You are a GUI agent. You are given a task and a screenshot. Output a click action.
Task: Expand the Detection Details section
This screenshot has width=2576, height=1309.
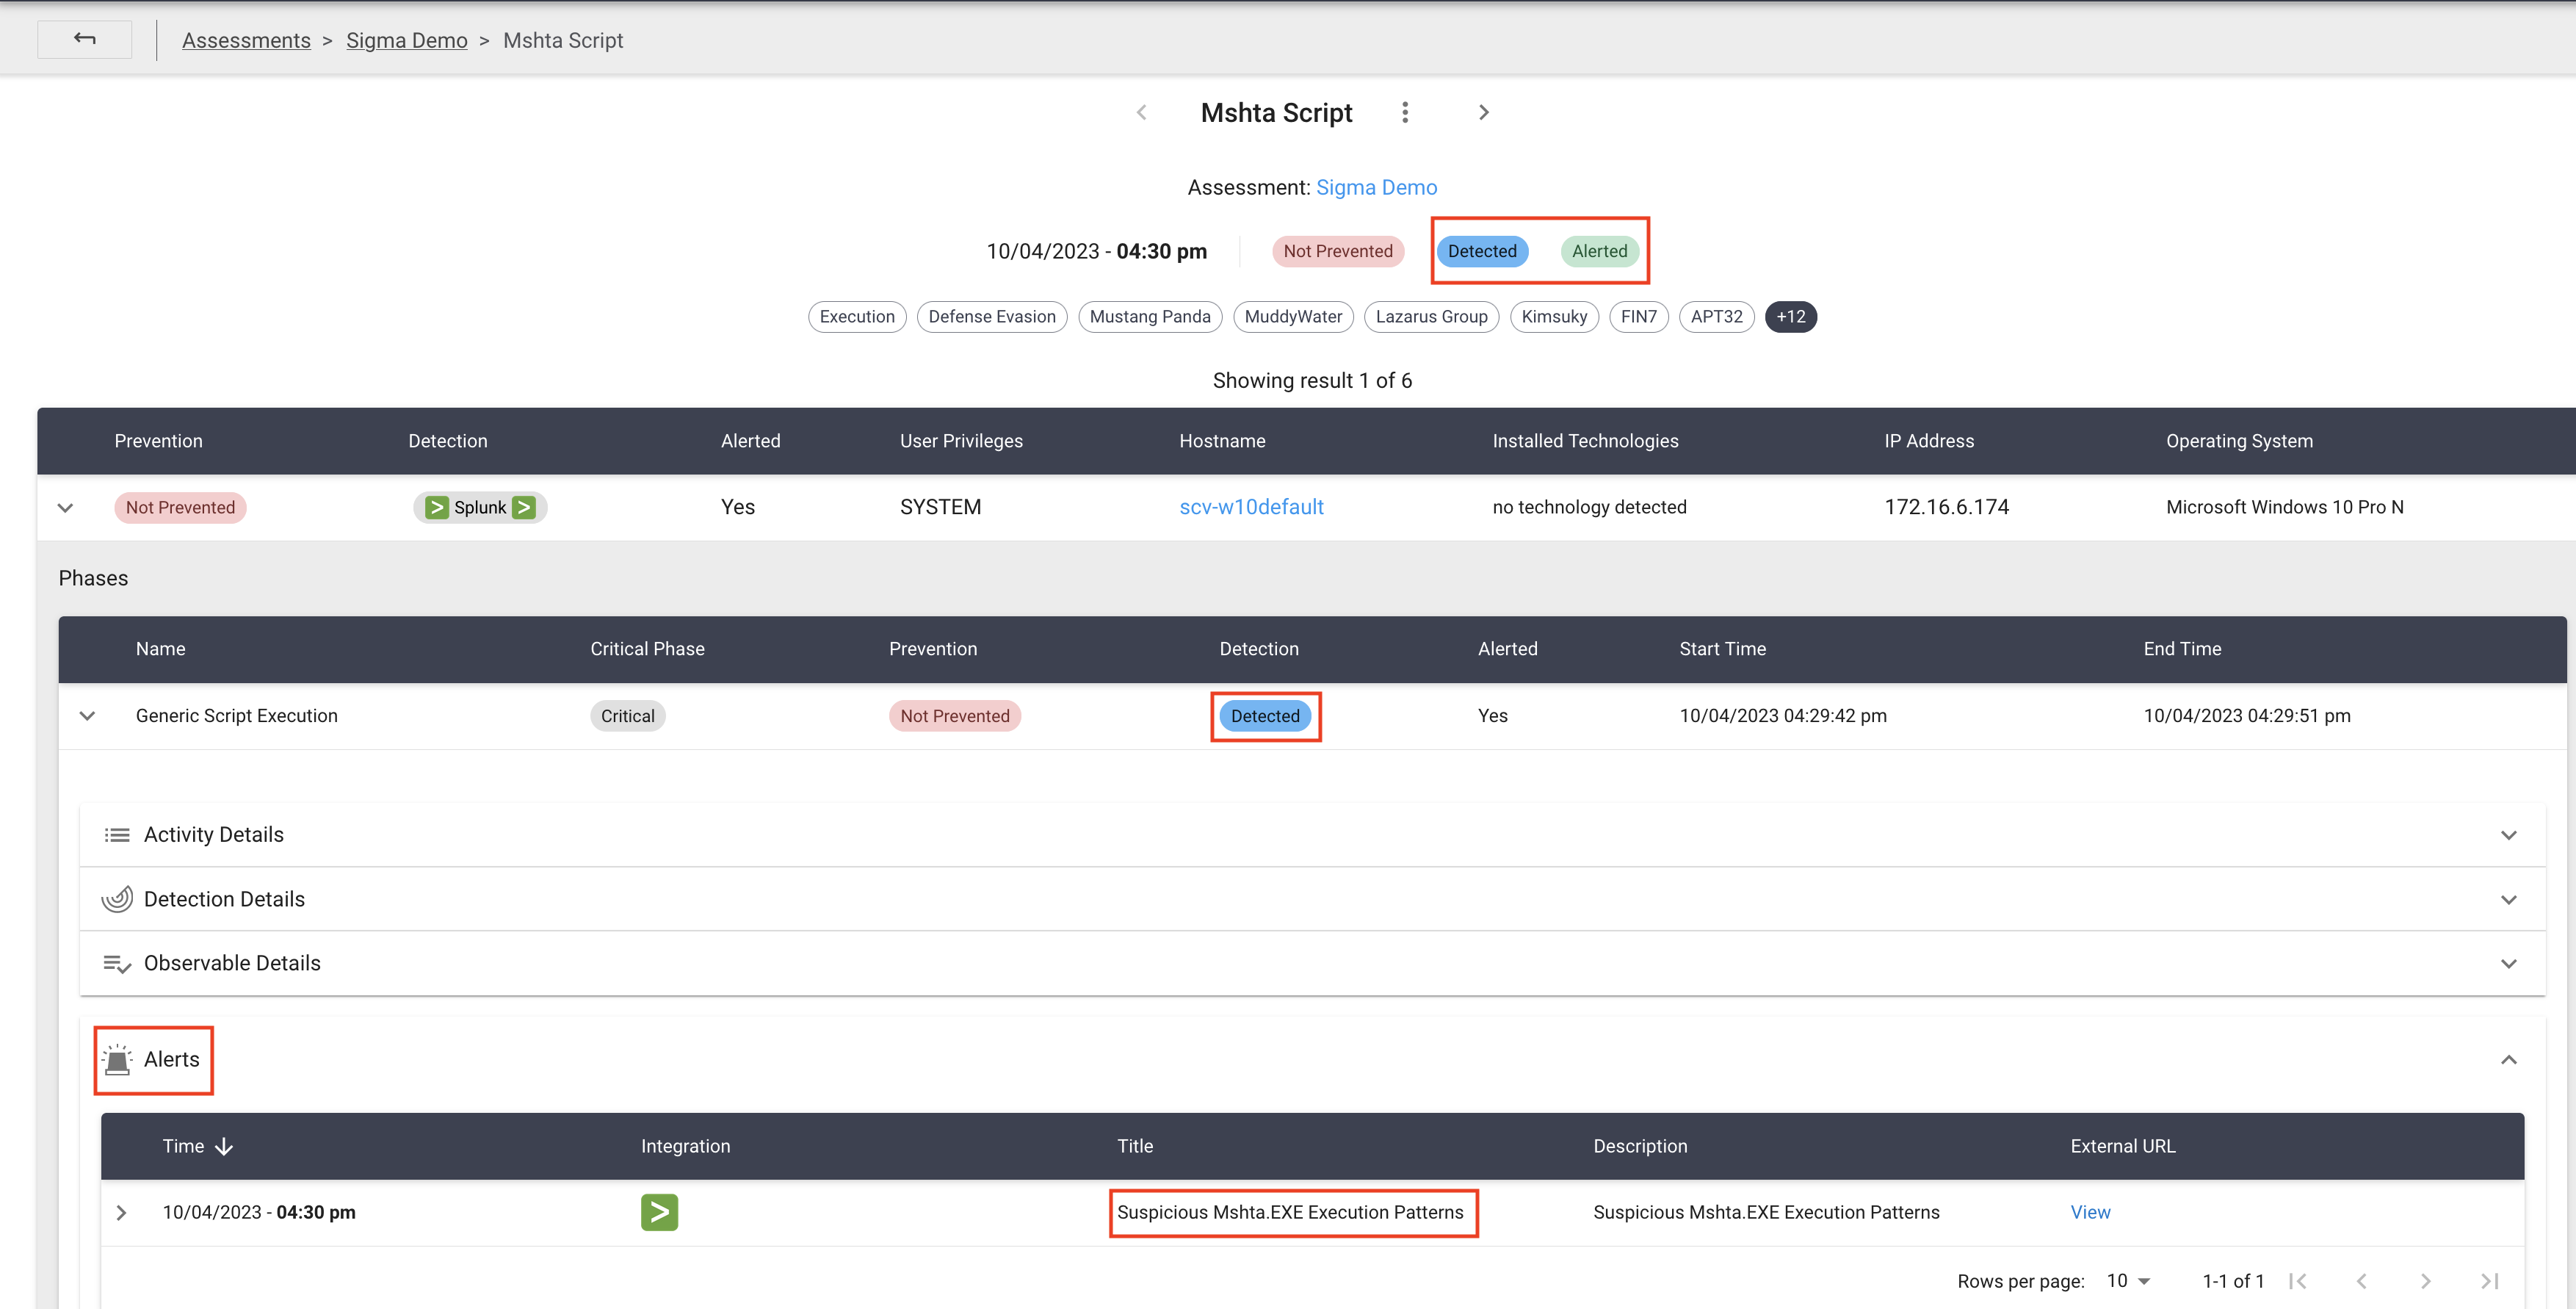click(2508, 900)
